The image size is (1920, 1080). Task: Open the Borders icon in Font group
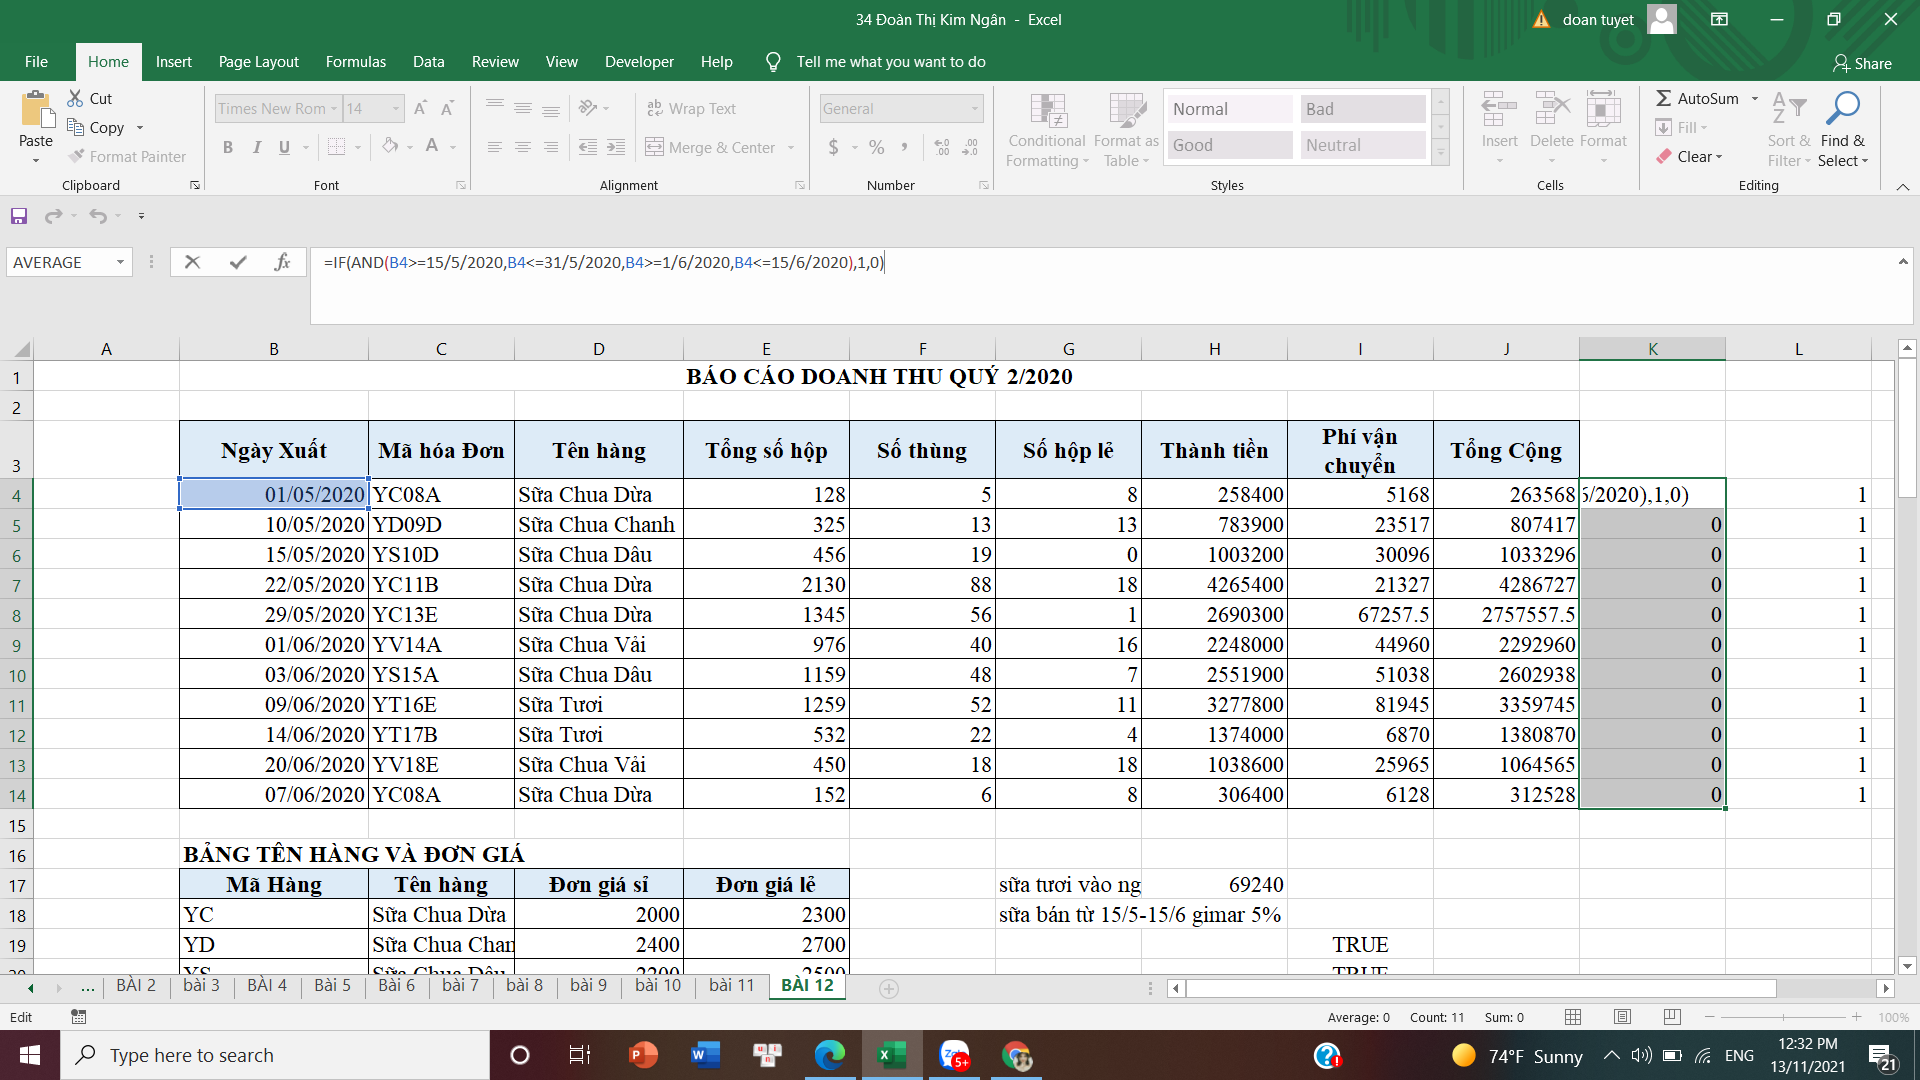[x=337, y=147]
